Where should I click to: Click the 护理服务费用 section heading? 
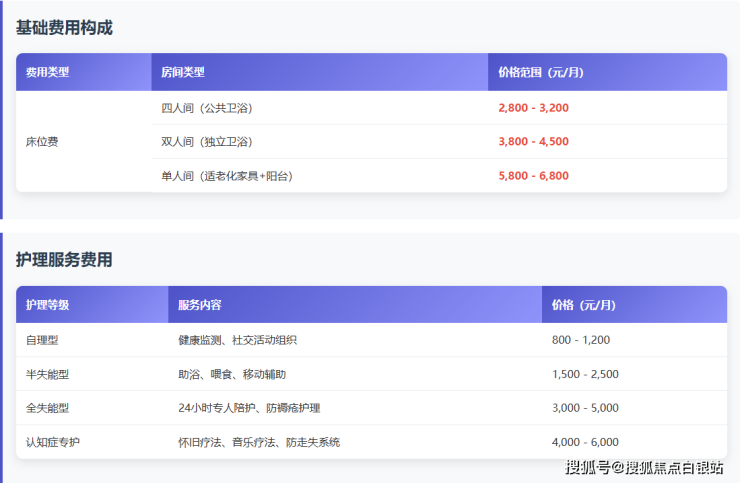pos(64,260)
